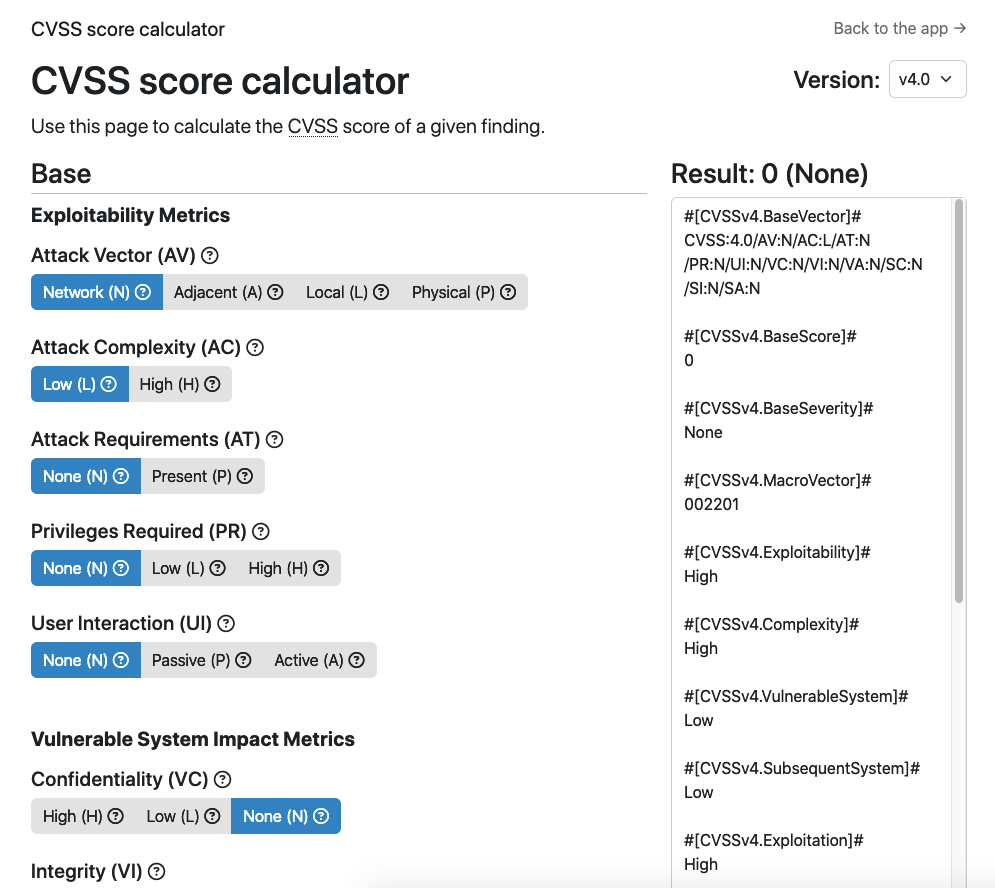This screenshot has height=888, width=995.
Task: Show help for Low (L) attack complexity
Action: tap(109, 384)
